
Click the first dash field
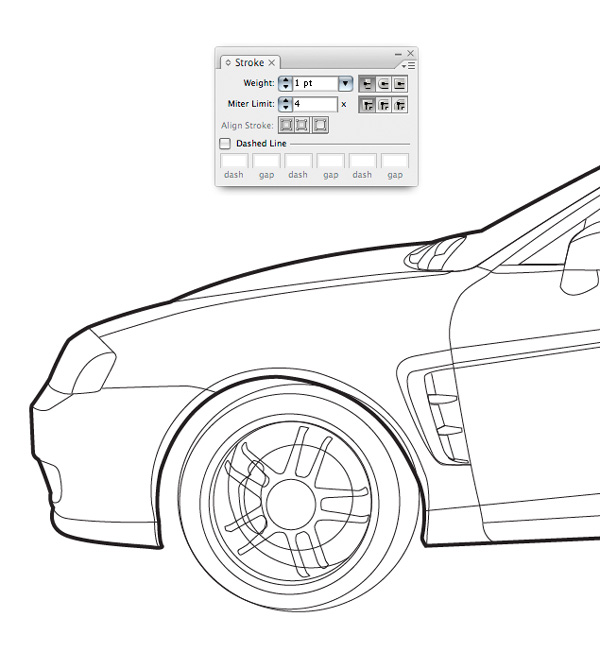click(x=234, y=161)
